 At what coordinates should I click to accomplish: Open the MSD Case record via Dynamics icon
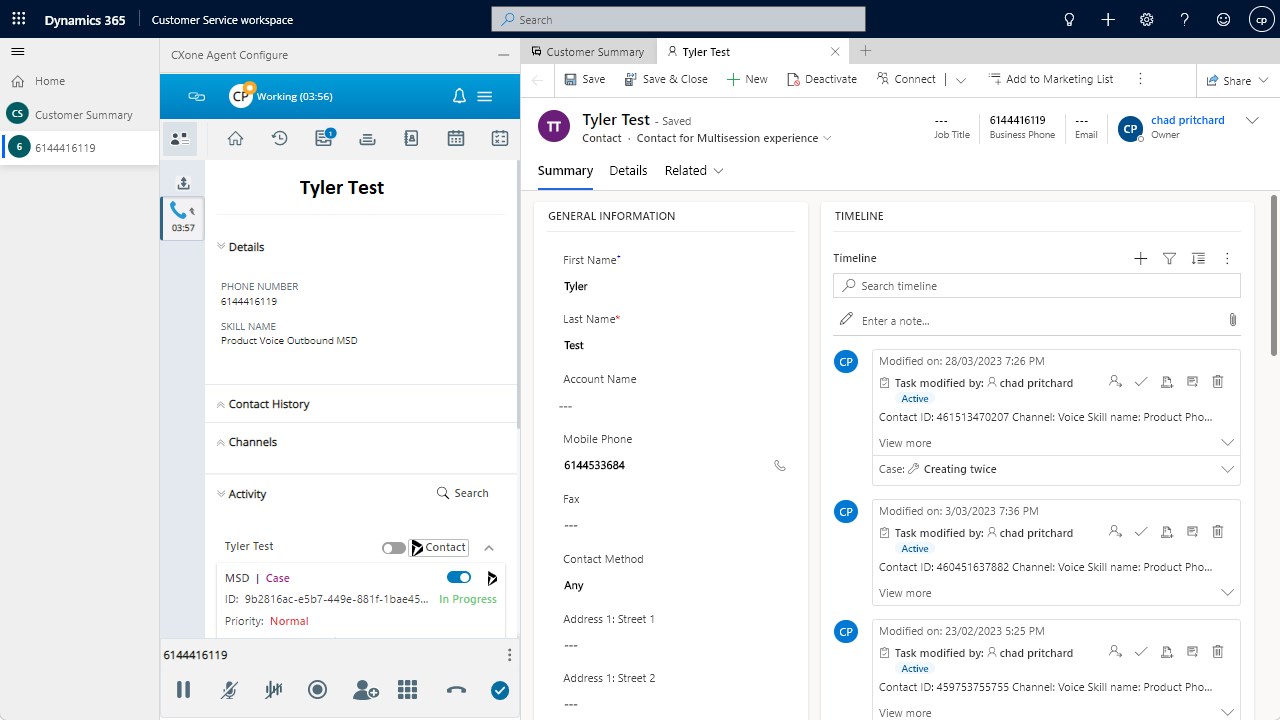coord(492,578)
